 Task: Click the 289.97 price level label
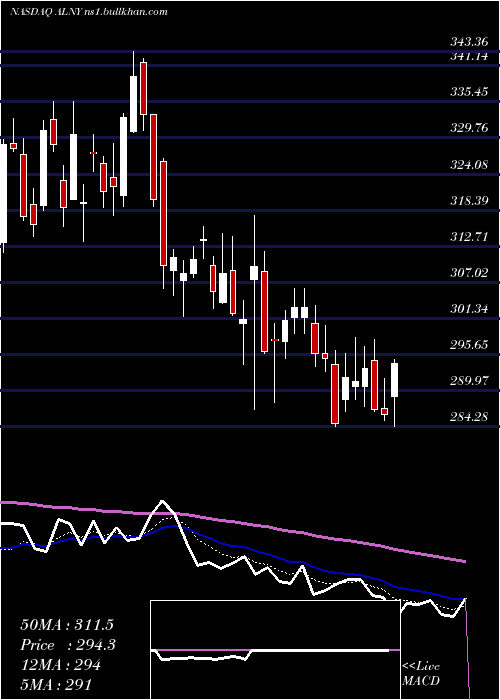(x=469, y=381)
